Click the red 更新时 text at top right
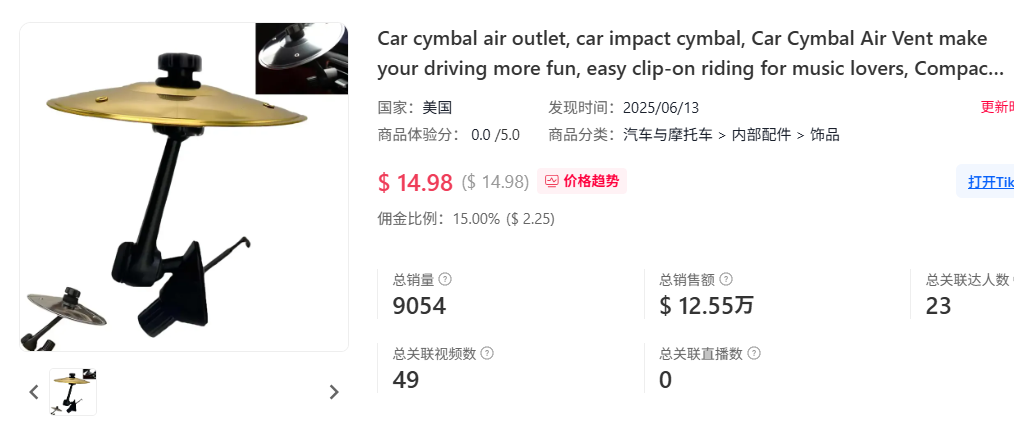1014x441 pixels. tap(997, 107)
